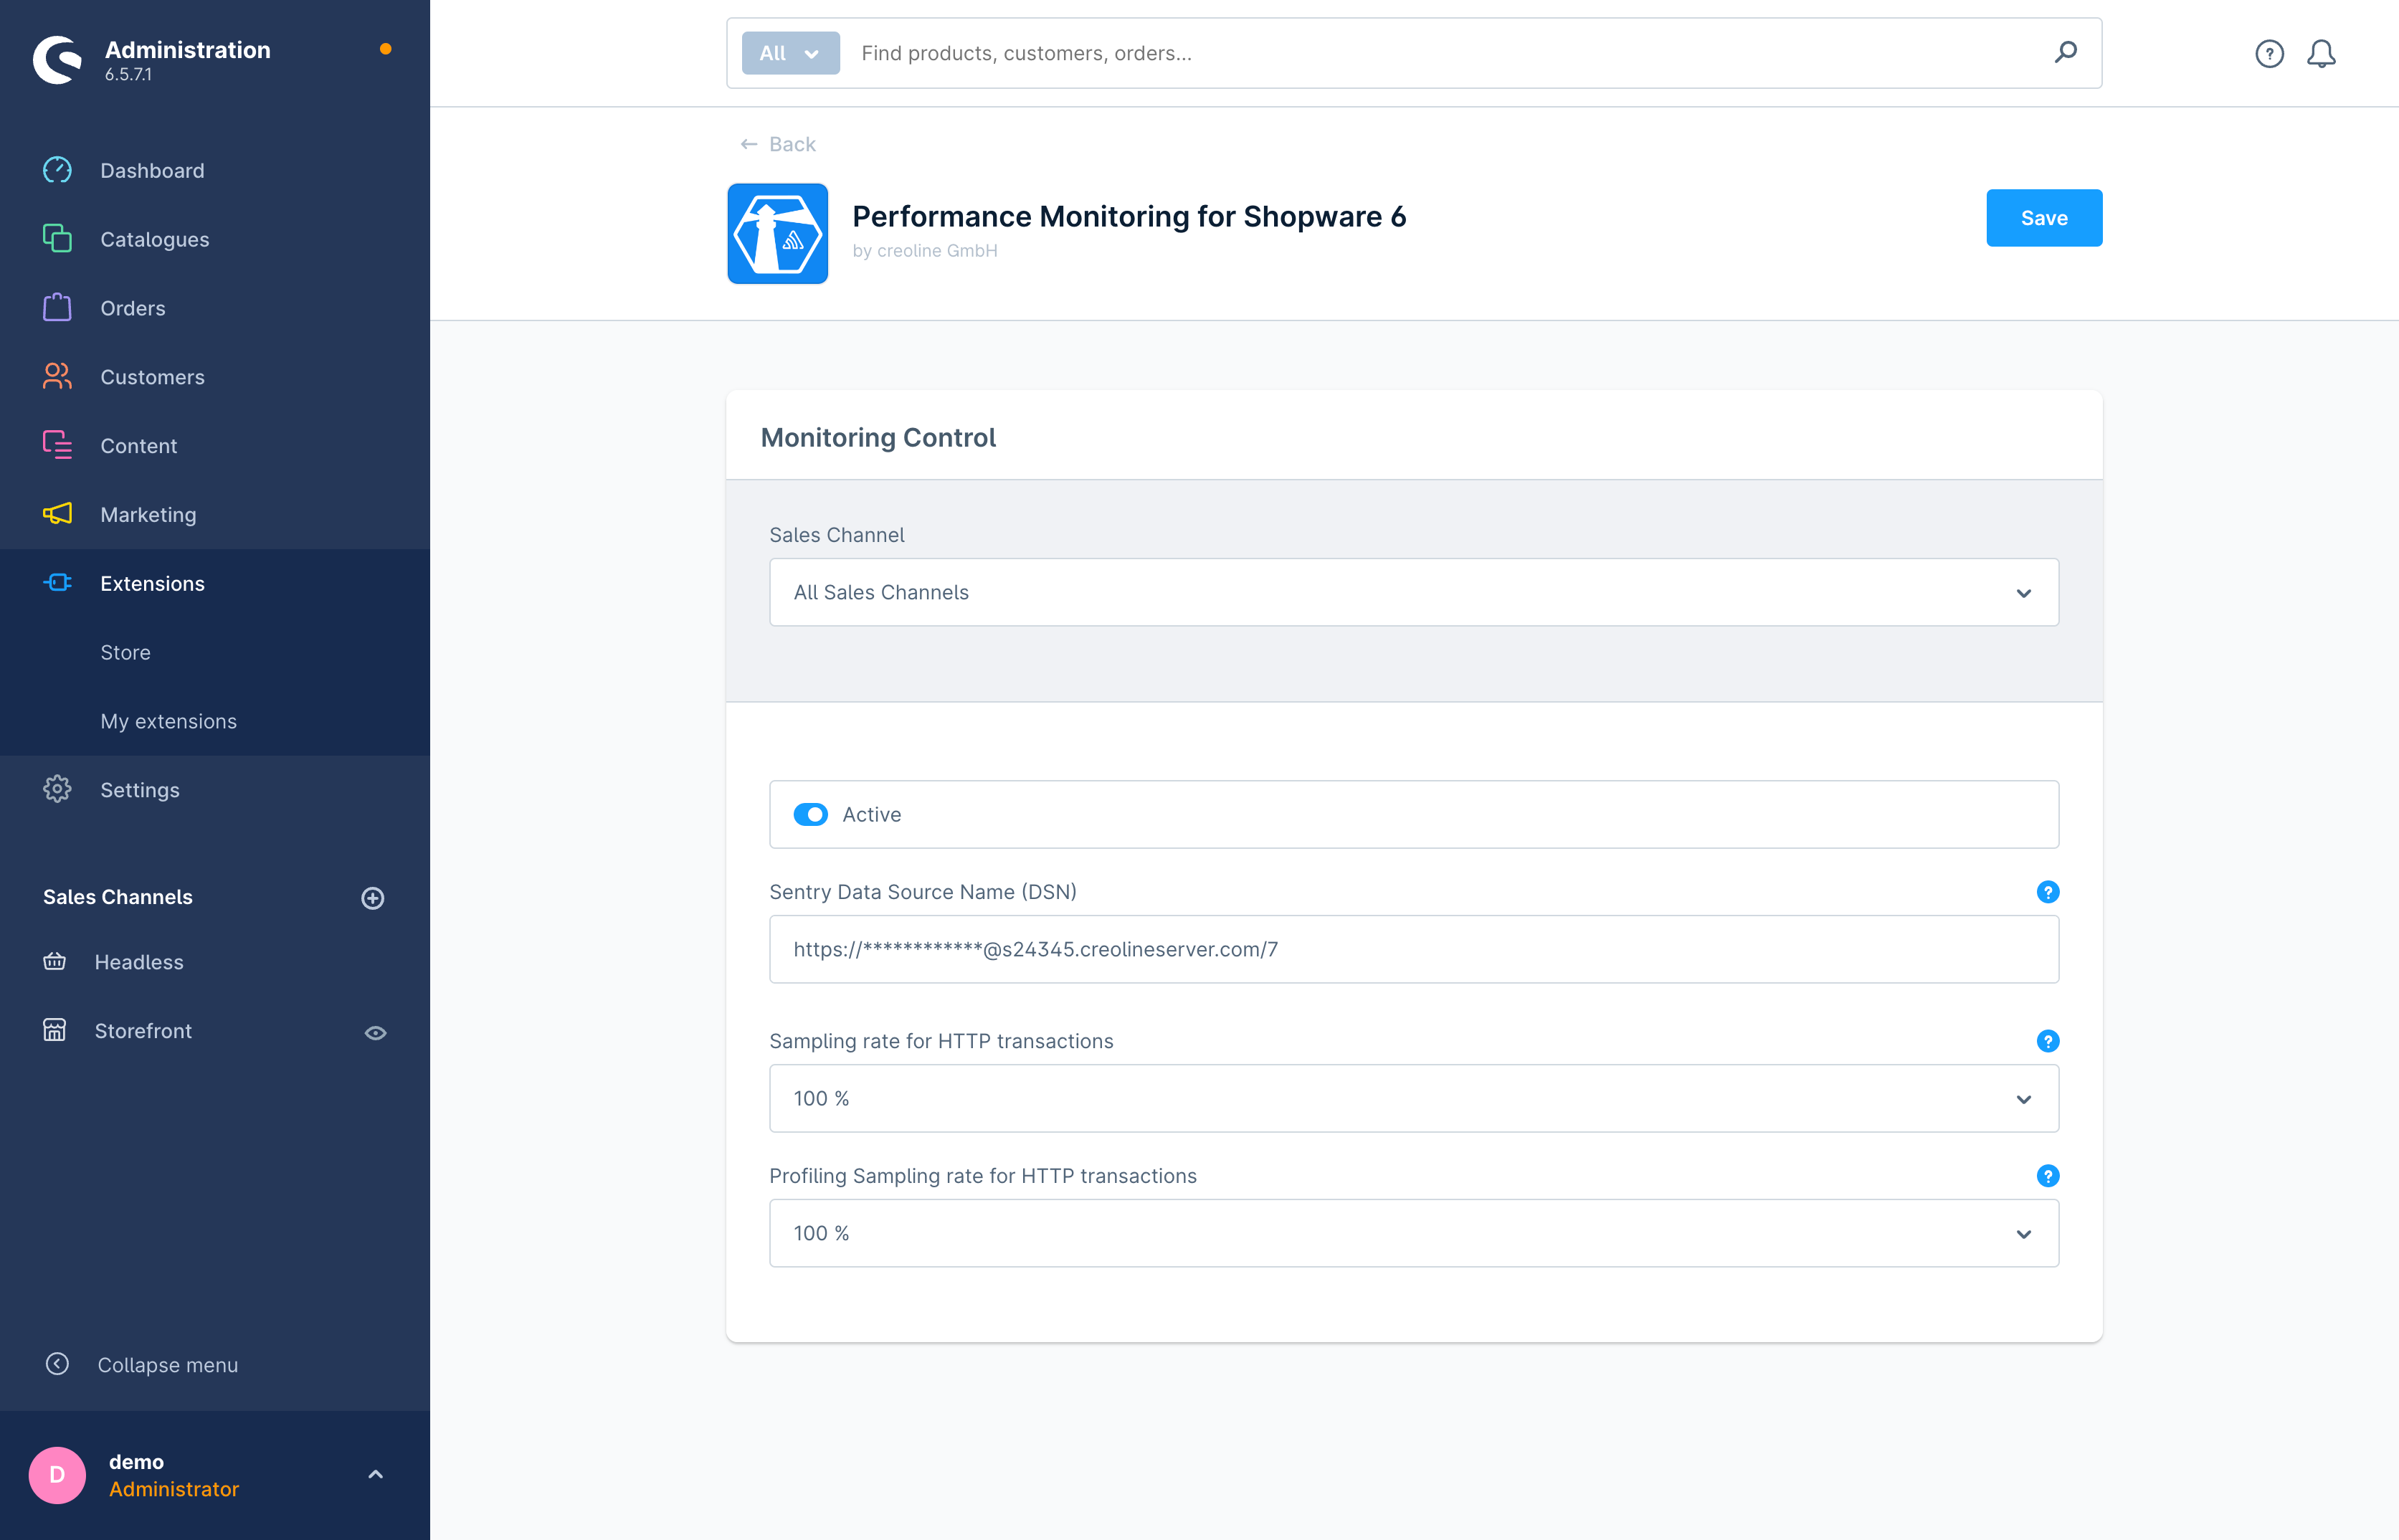Toggle Storefront visibility eye icon
Viewport: 2399px width, 1540px height.
[x=375, y=1033]
